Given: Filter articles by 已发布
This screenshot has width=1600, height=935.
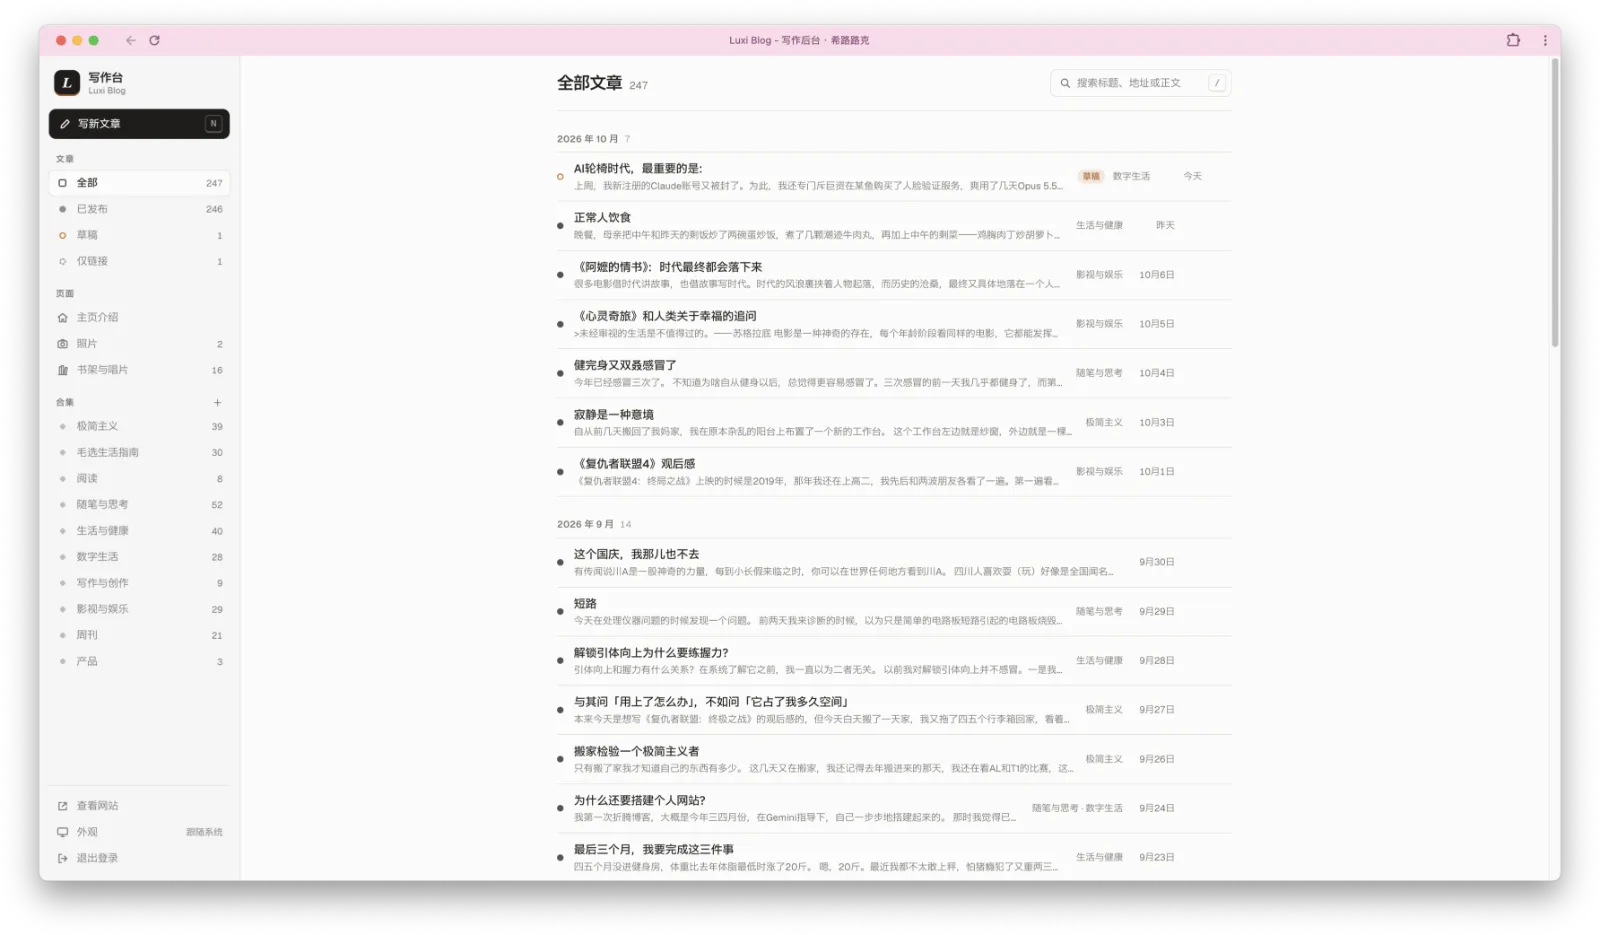Looking at the screenshot, I should (139, 209).
